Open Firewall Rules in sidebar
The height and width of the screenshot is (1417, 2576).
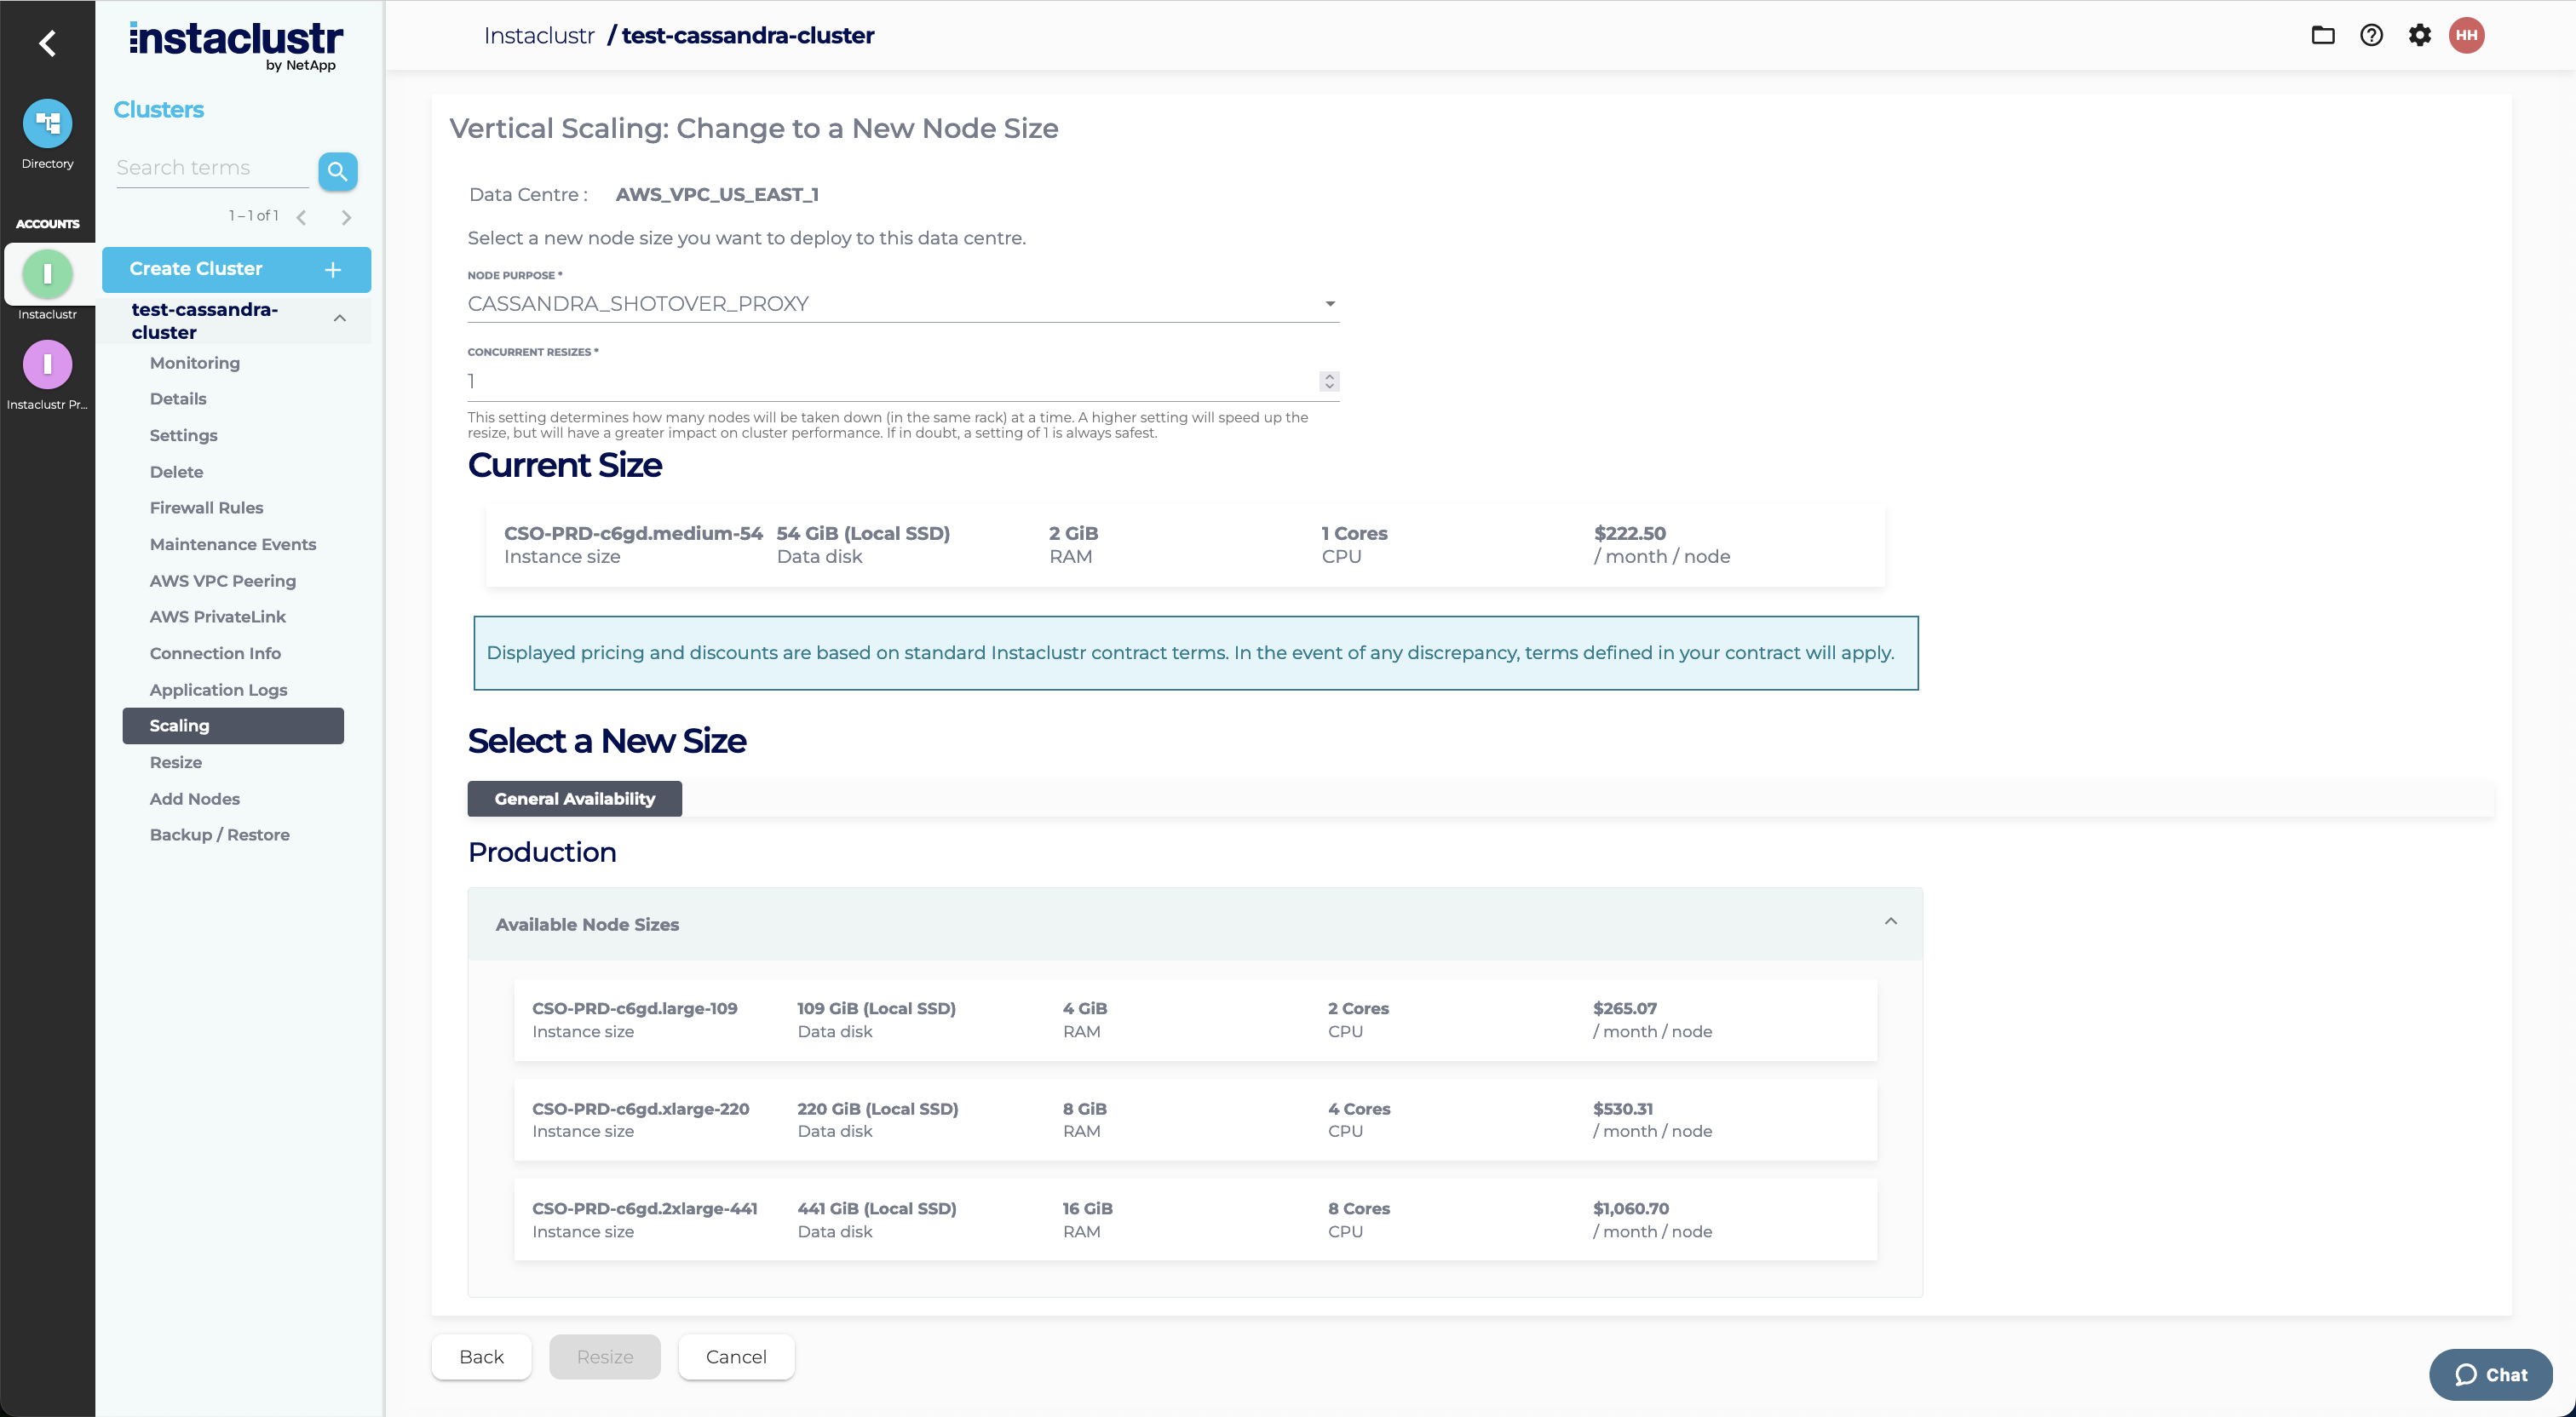[206, 508]
